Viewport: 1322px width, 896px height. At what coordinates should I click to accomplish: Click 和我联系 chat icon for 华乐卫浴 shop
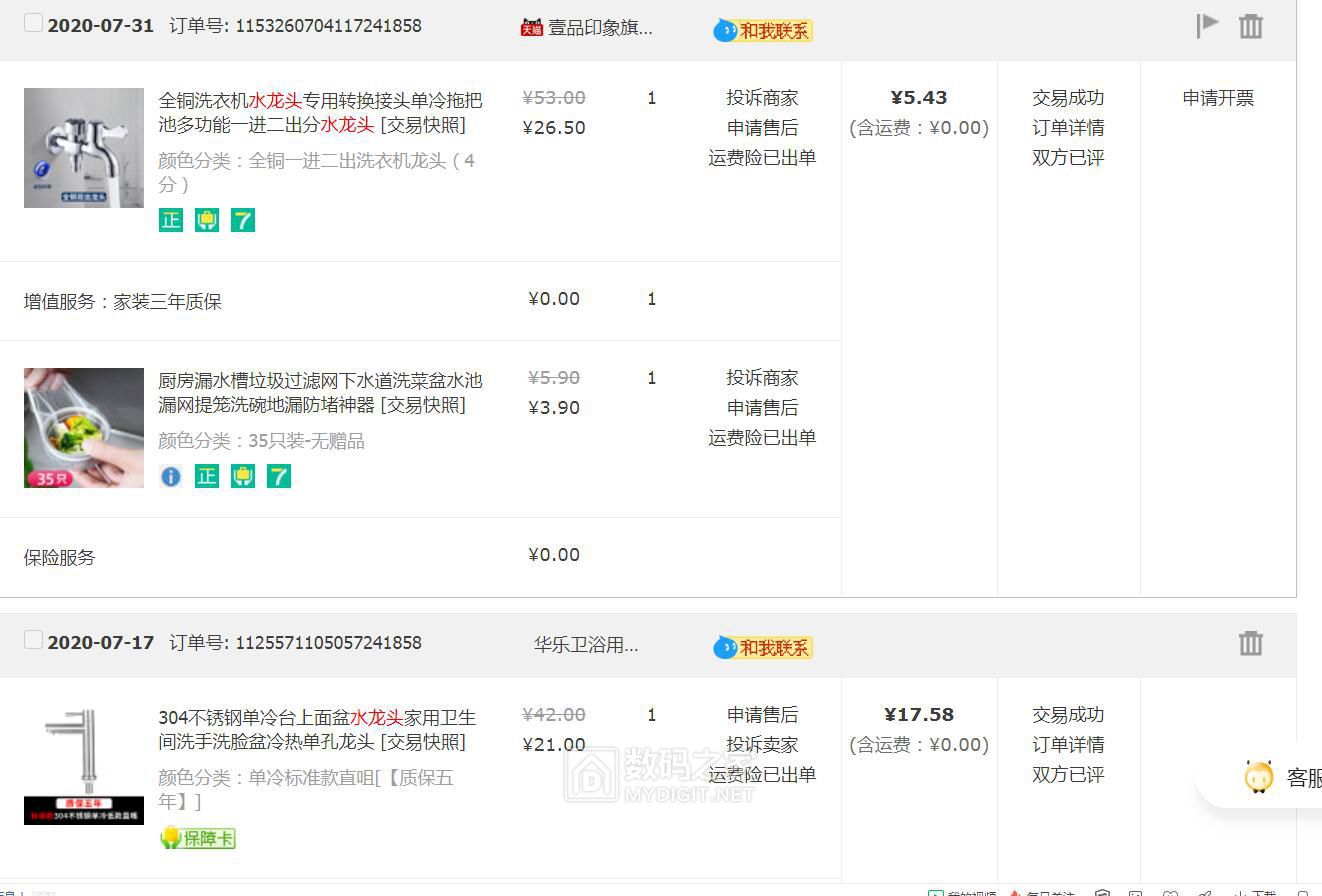(x=763, y=648)
